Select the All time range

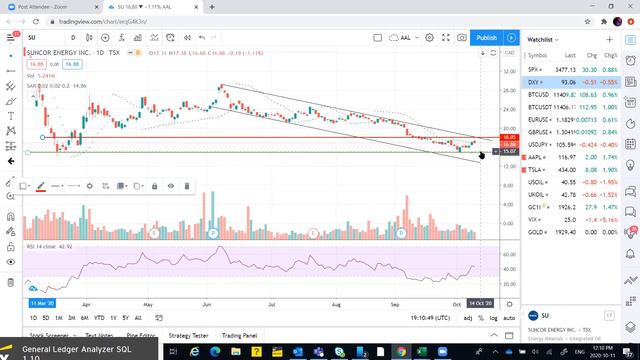pos(138,318)
